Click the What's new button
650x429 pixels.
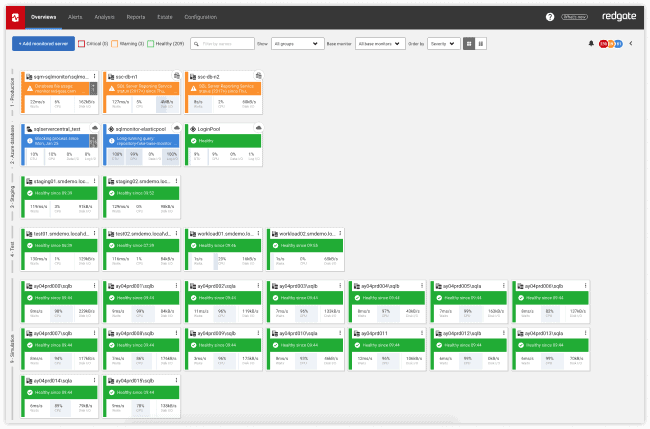pos(575,17)
